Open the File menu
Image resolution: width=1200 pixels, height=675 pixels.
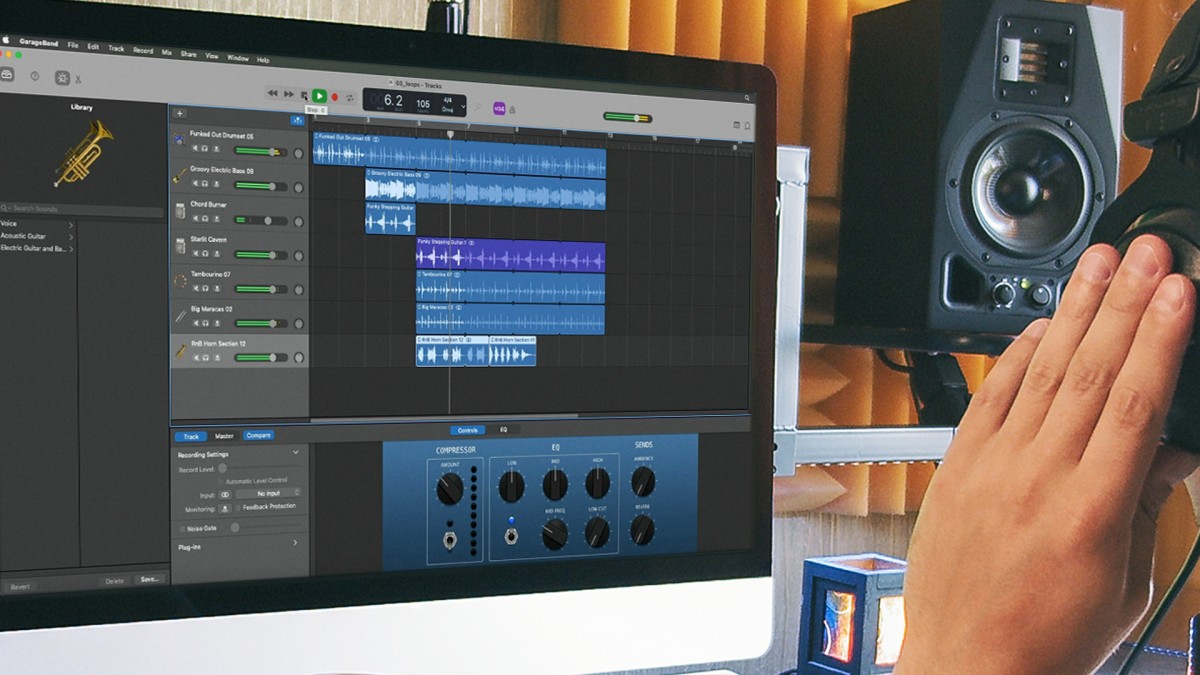tap(73, 45)
